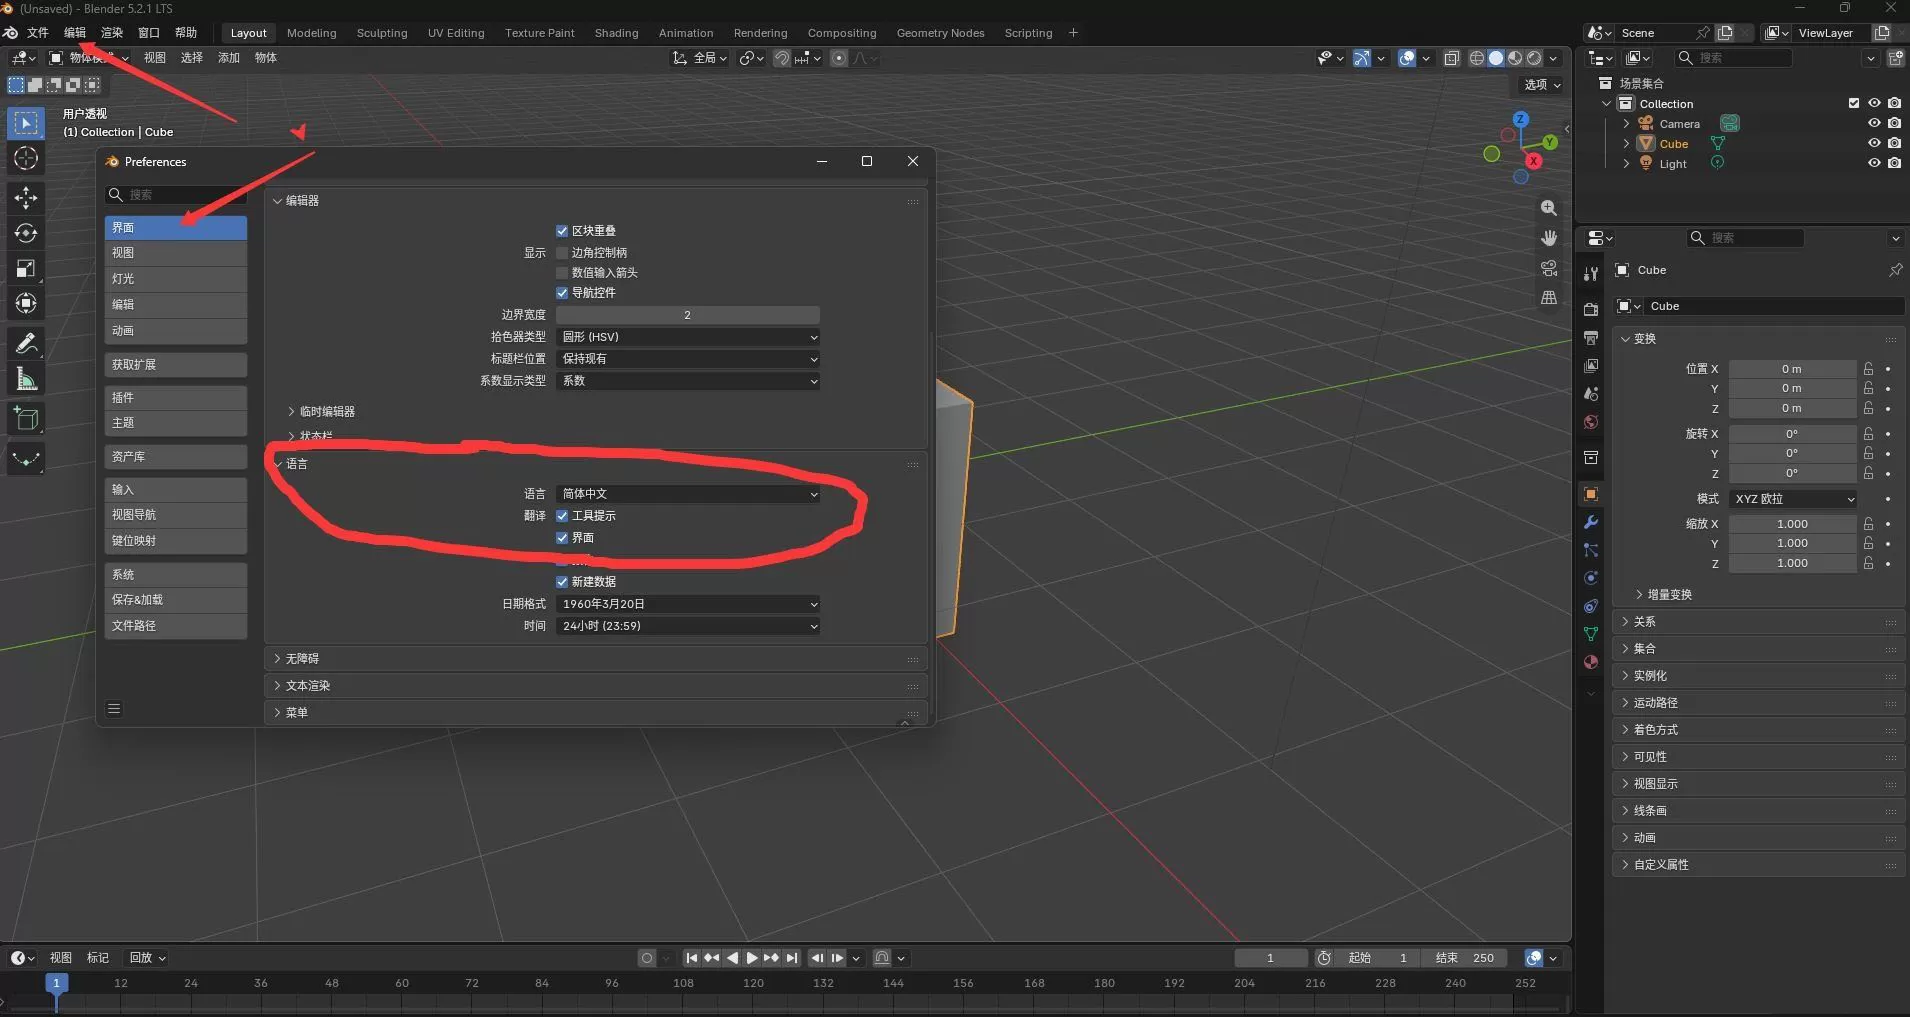Activate the Scale tool
This screenshot has width=1910, height=1017.
(26, 268)
